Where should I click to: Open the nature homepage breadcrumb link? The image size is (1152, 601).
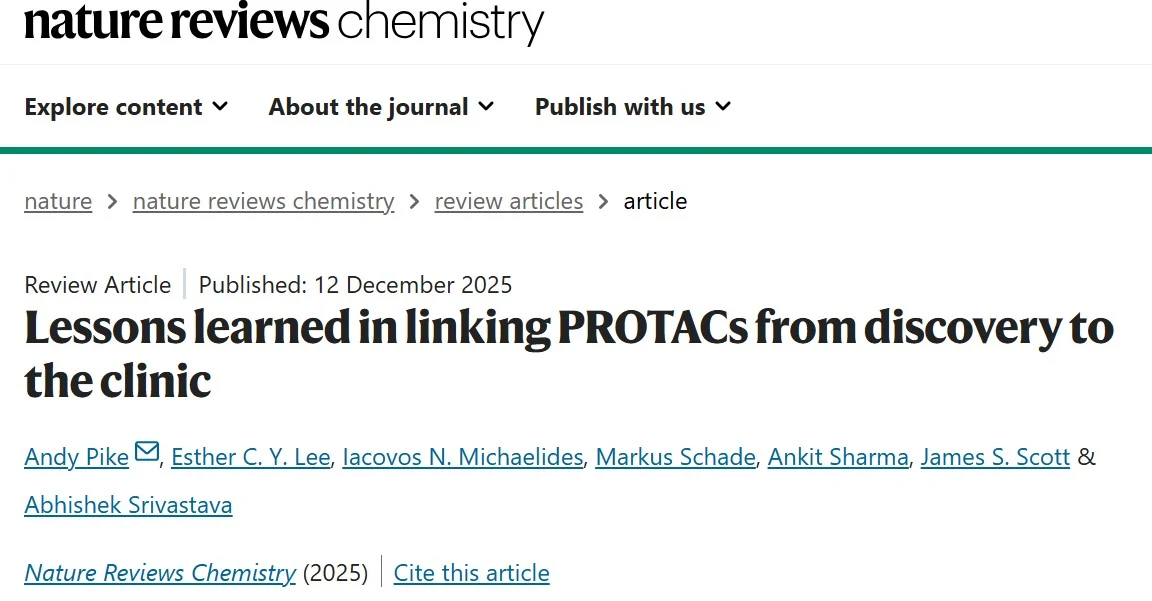pos(57,201)
